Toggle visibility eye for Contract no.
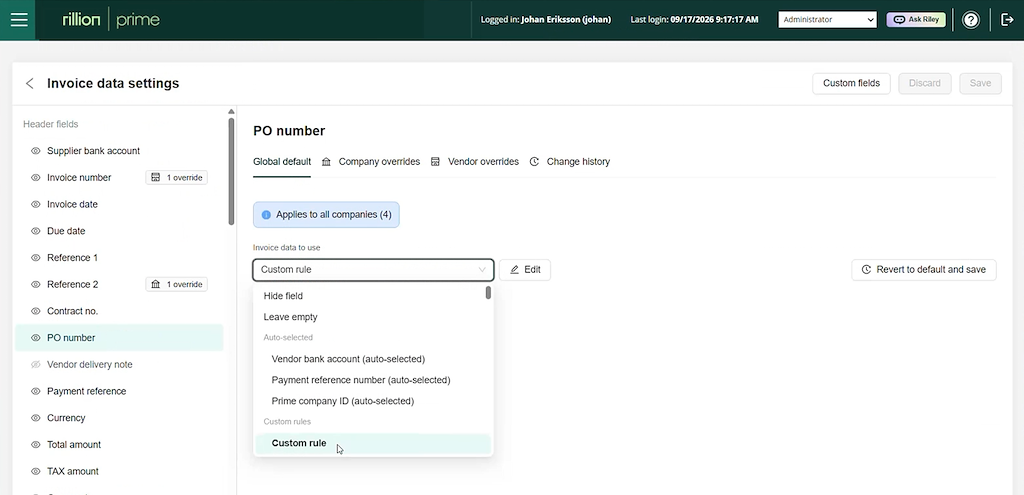 click(x=36, y=311)
